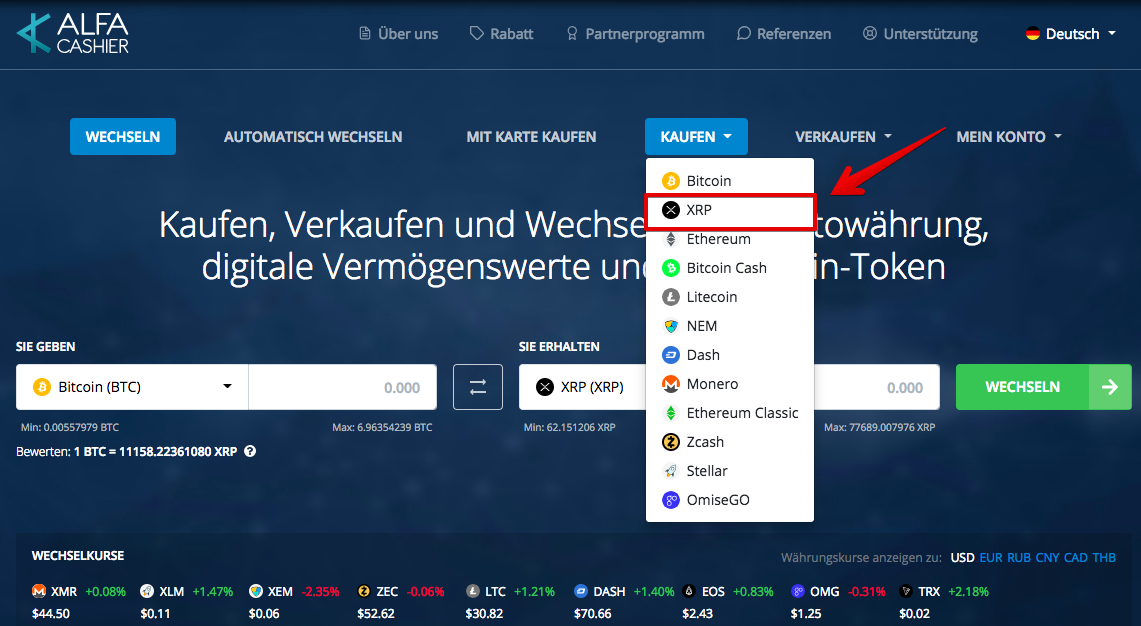Click the ZEC icon in exchange rates ticker
The width and height of the screenshot is (1141, 626).
point(364,591)
